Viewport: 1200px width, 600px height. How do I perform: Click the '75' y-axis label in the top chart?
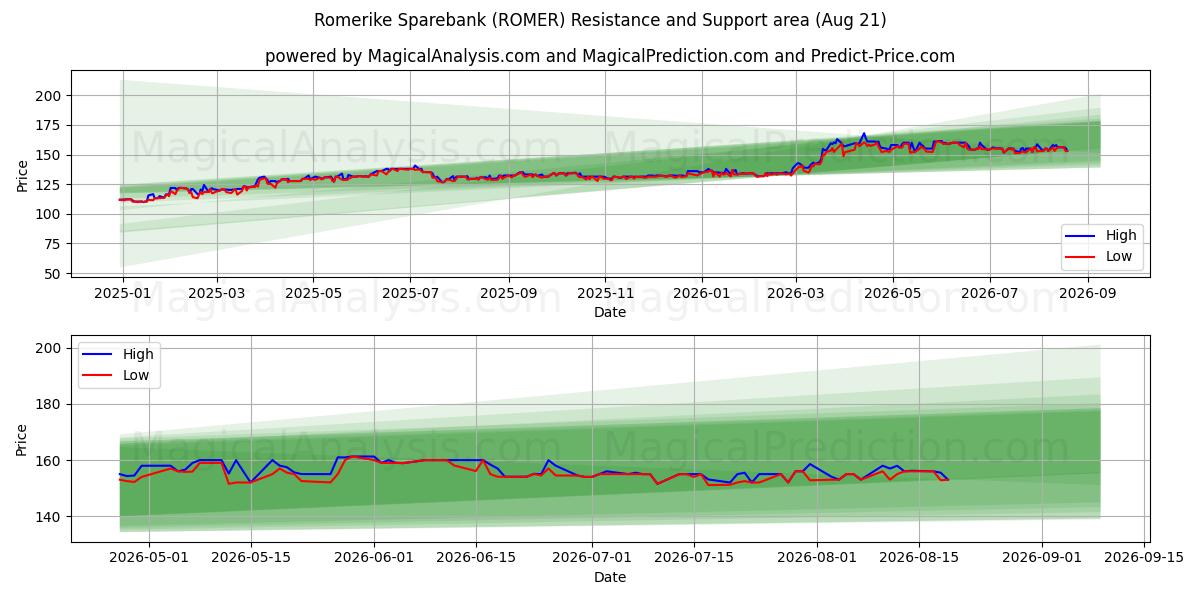[54, 244]
